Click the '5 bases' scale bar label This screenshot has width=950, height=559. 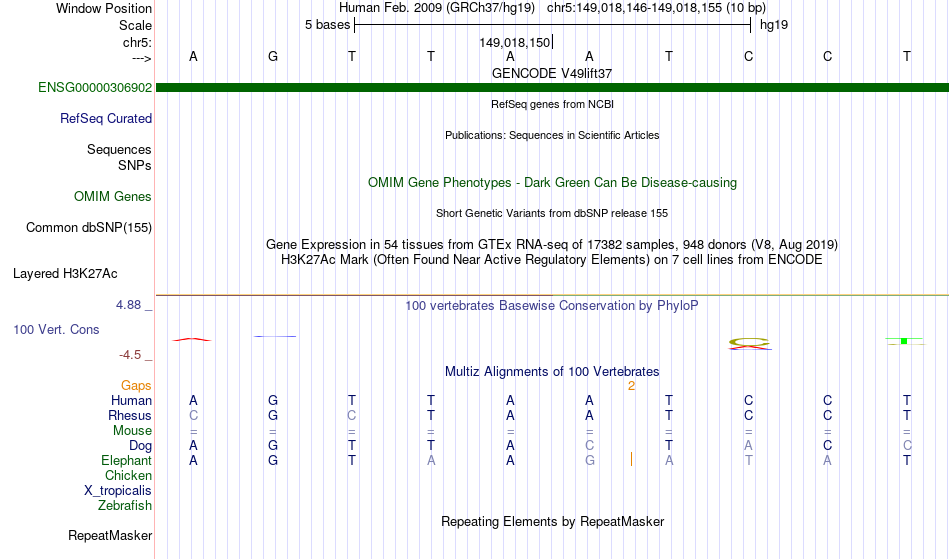coord(327,25)
